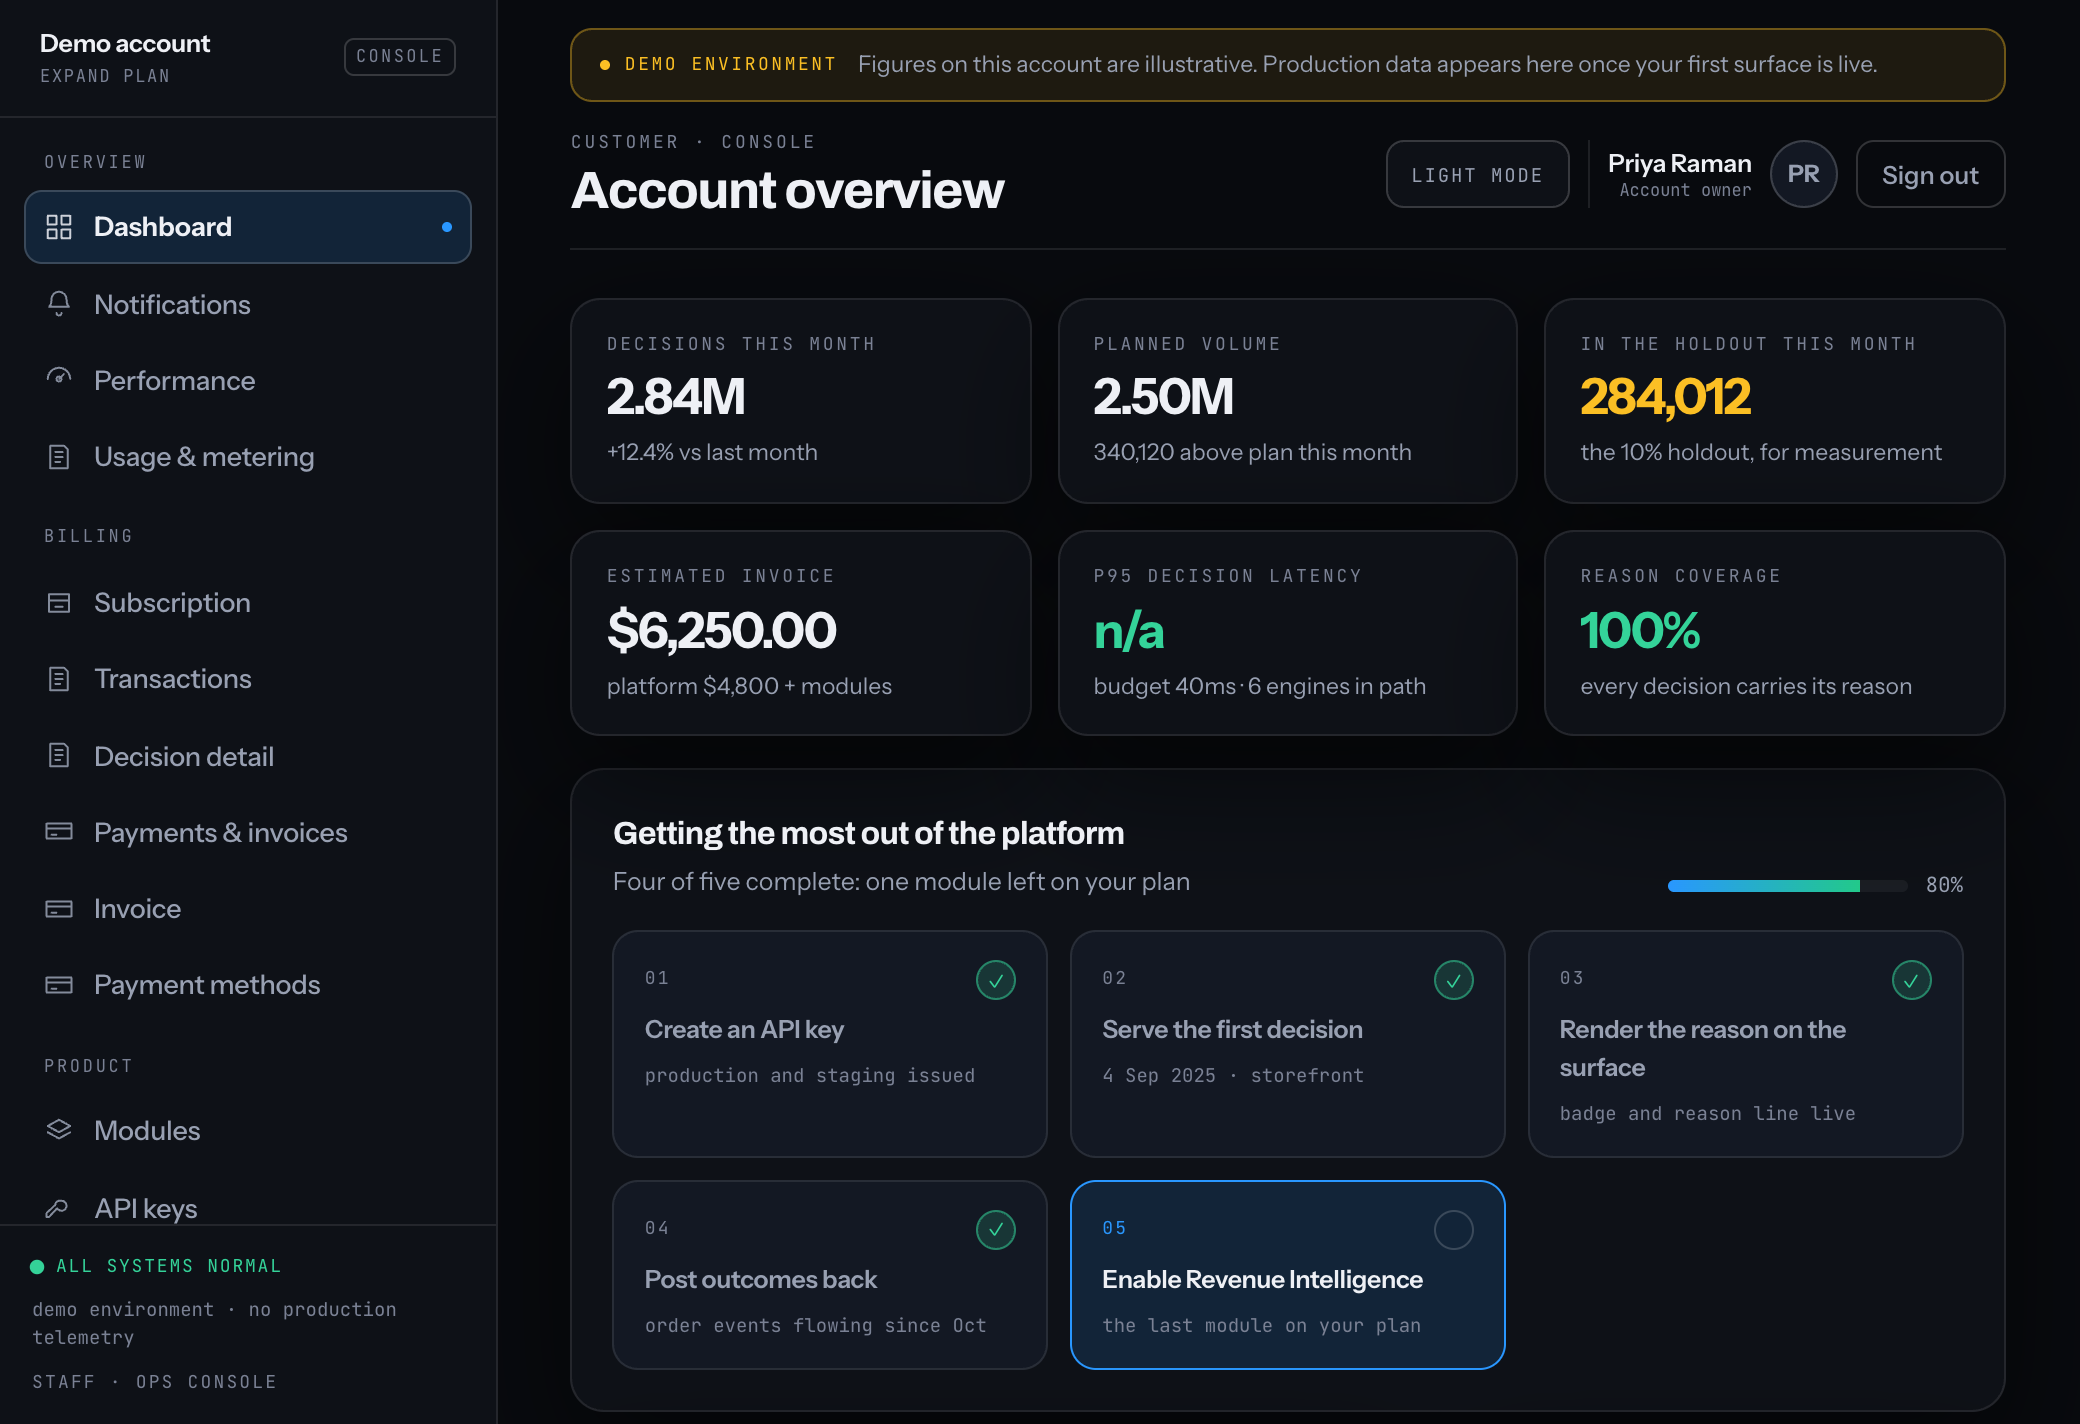Click the Decisions This Month 2.84M card

(x=800, y=400)
